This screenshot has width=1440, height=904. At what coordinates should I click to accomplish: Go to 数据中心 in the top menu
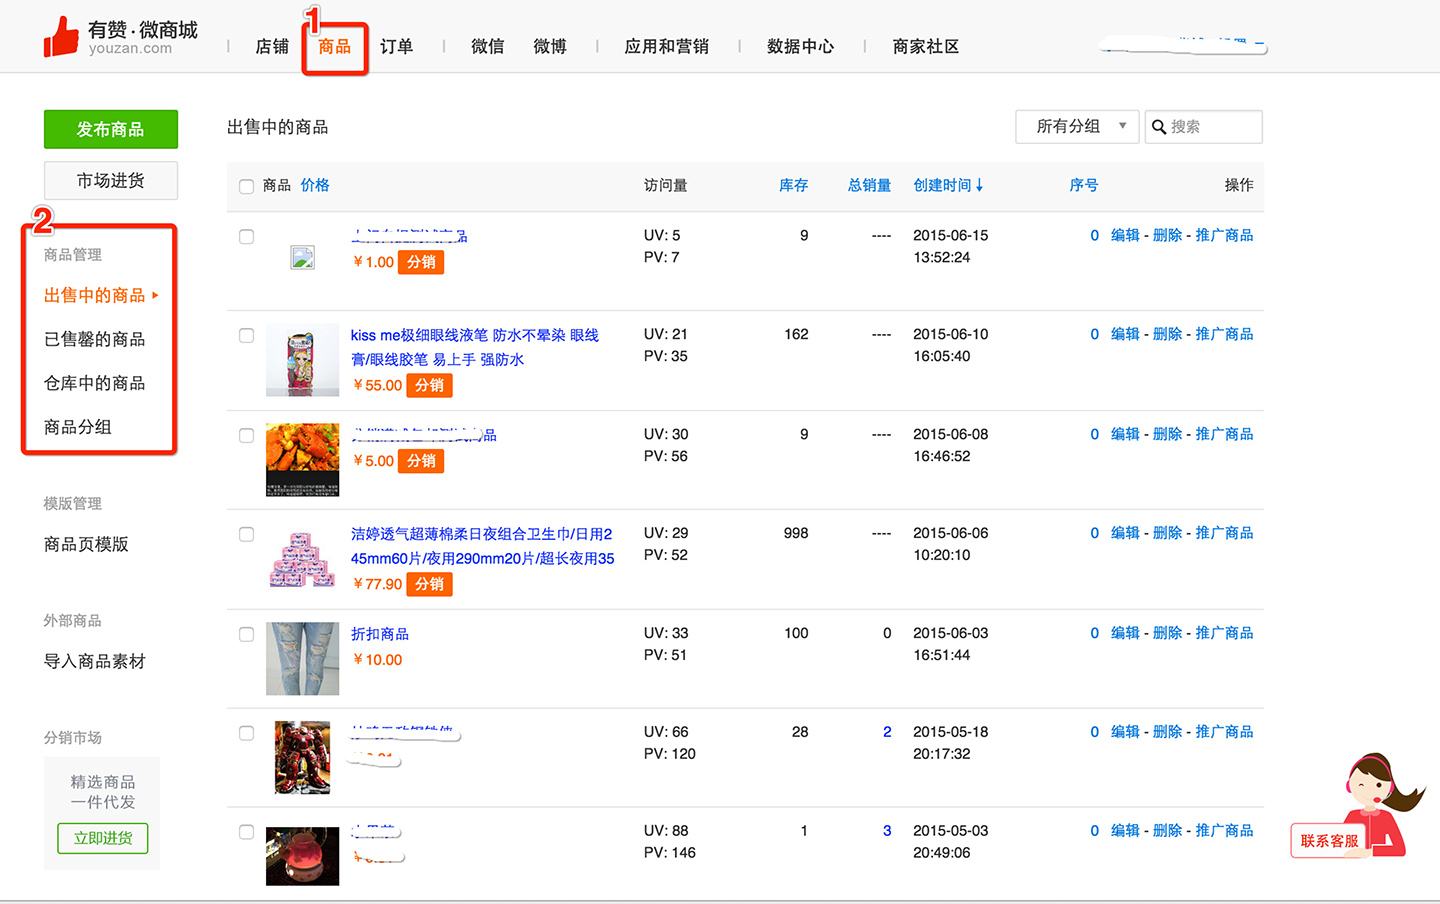(800, 47)
